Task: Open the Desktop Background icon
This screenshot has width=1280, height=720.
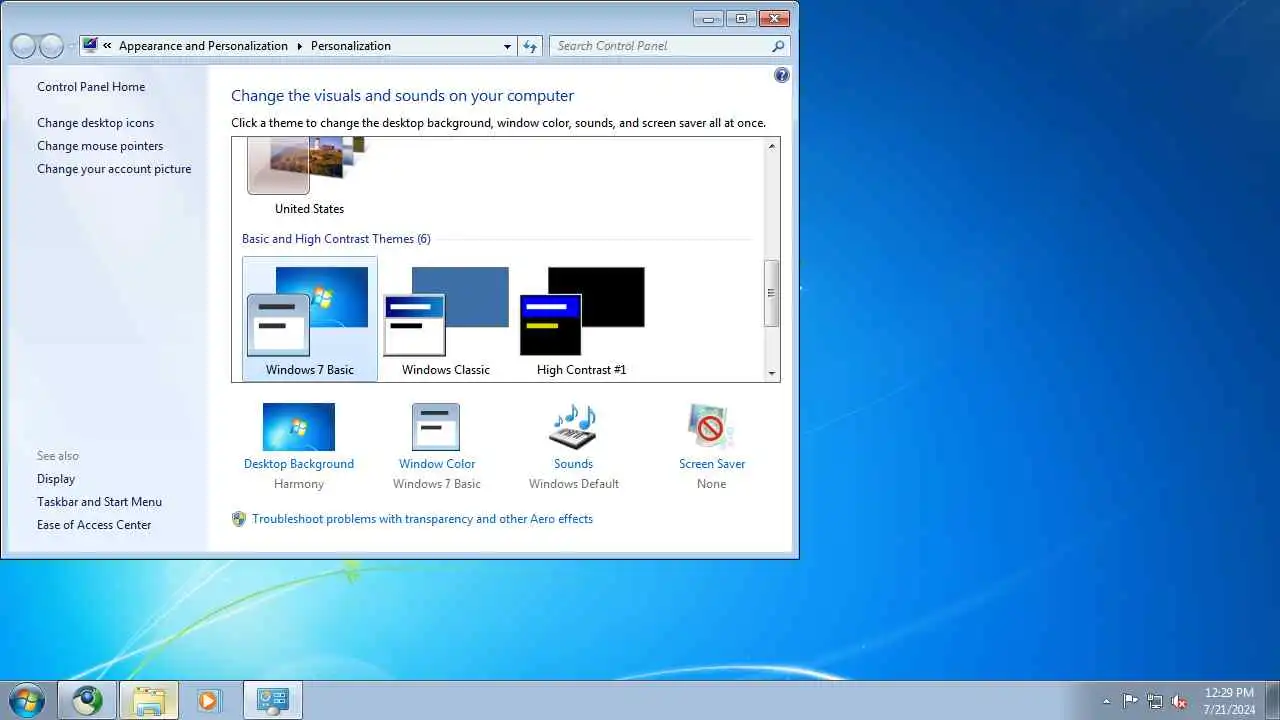Action: [299, 427]
